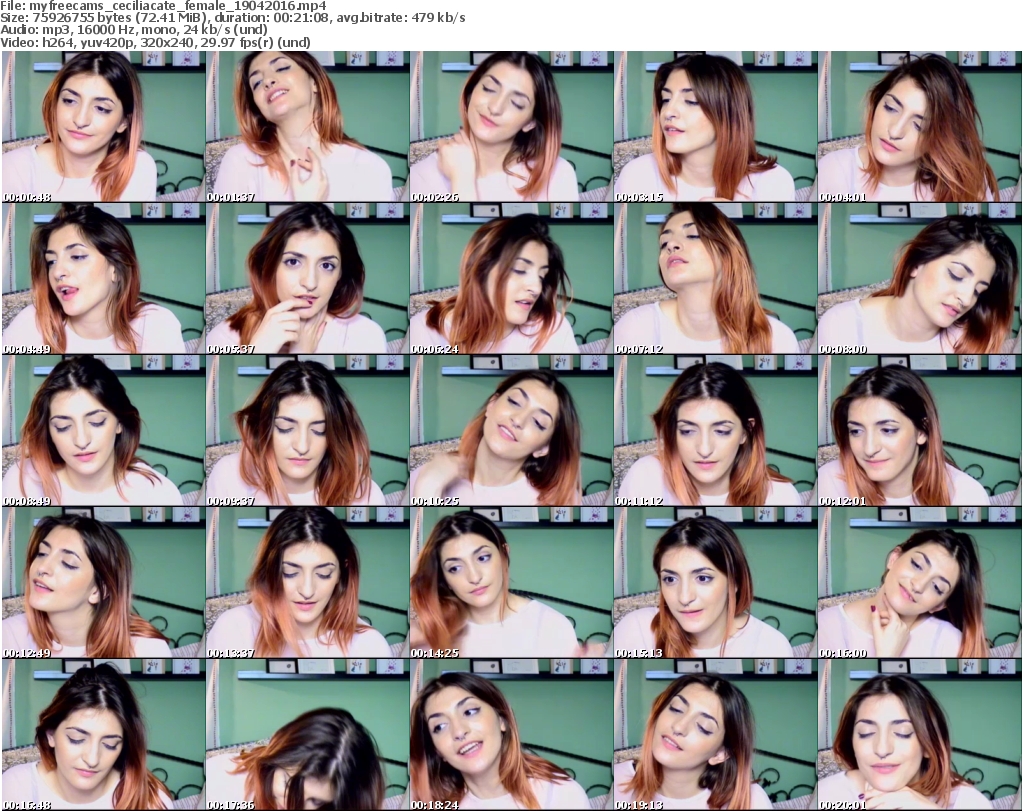The image size is (1024, 811).
Task: Pick the thumbnail at 00:08:00
Action: [x=919, y=279]
